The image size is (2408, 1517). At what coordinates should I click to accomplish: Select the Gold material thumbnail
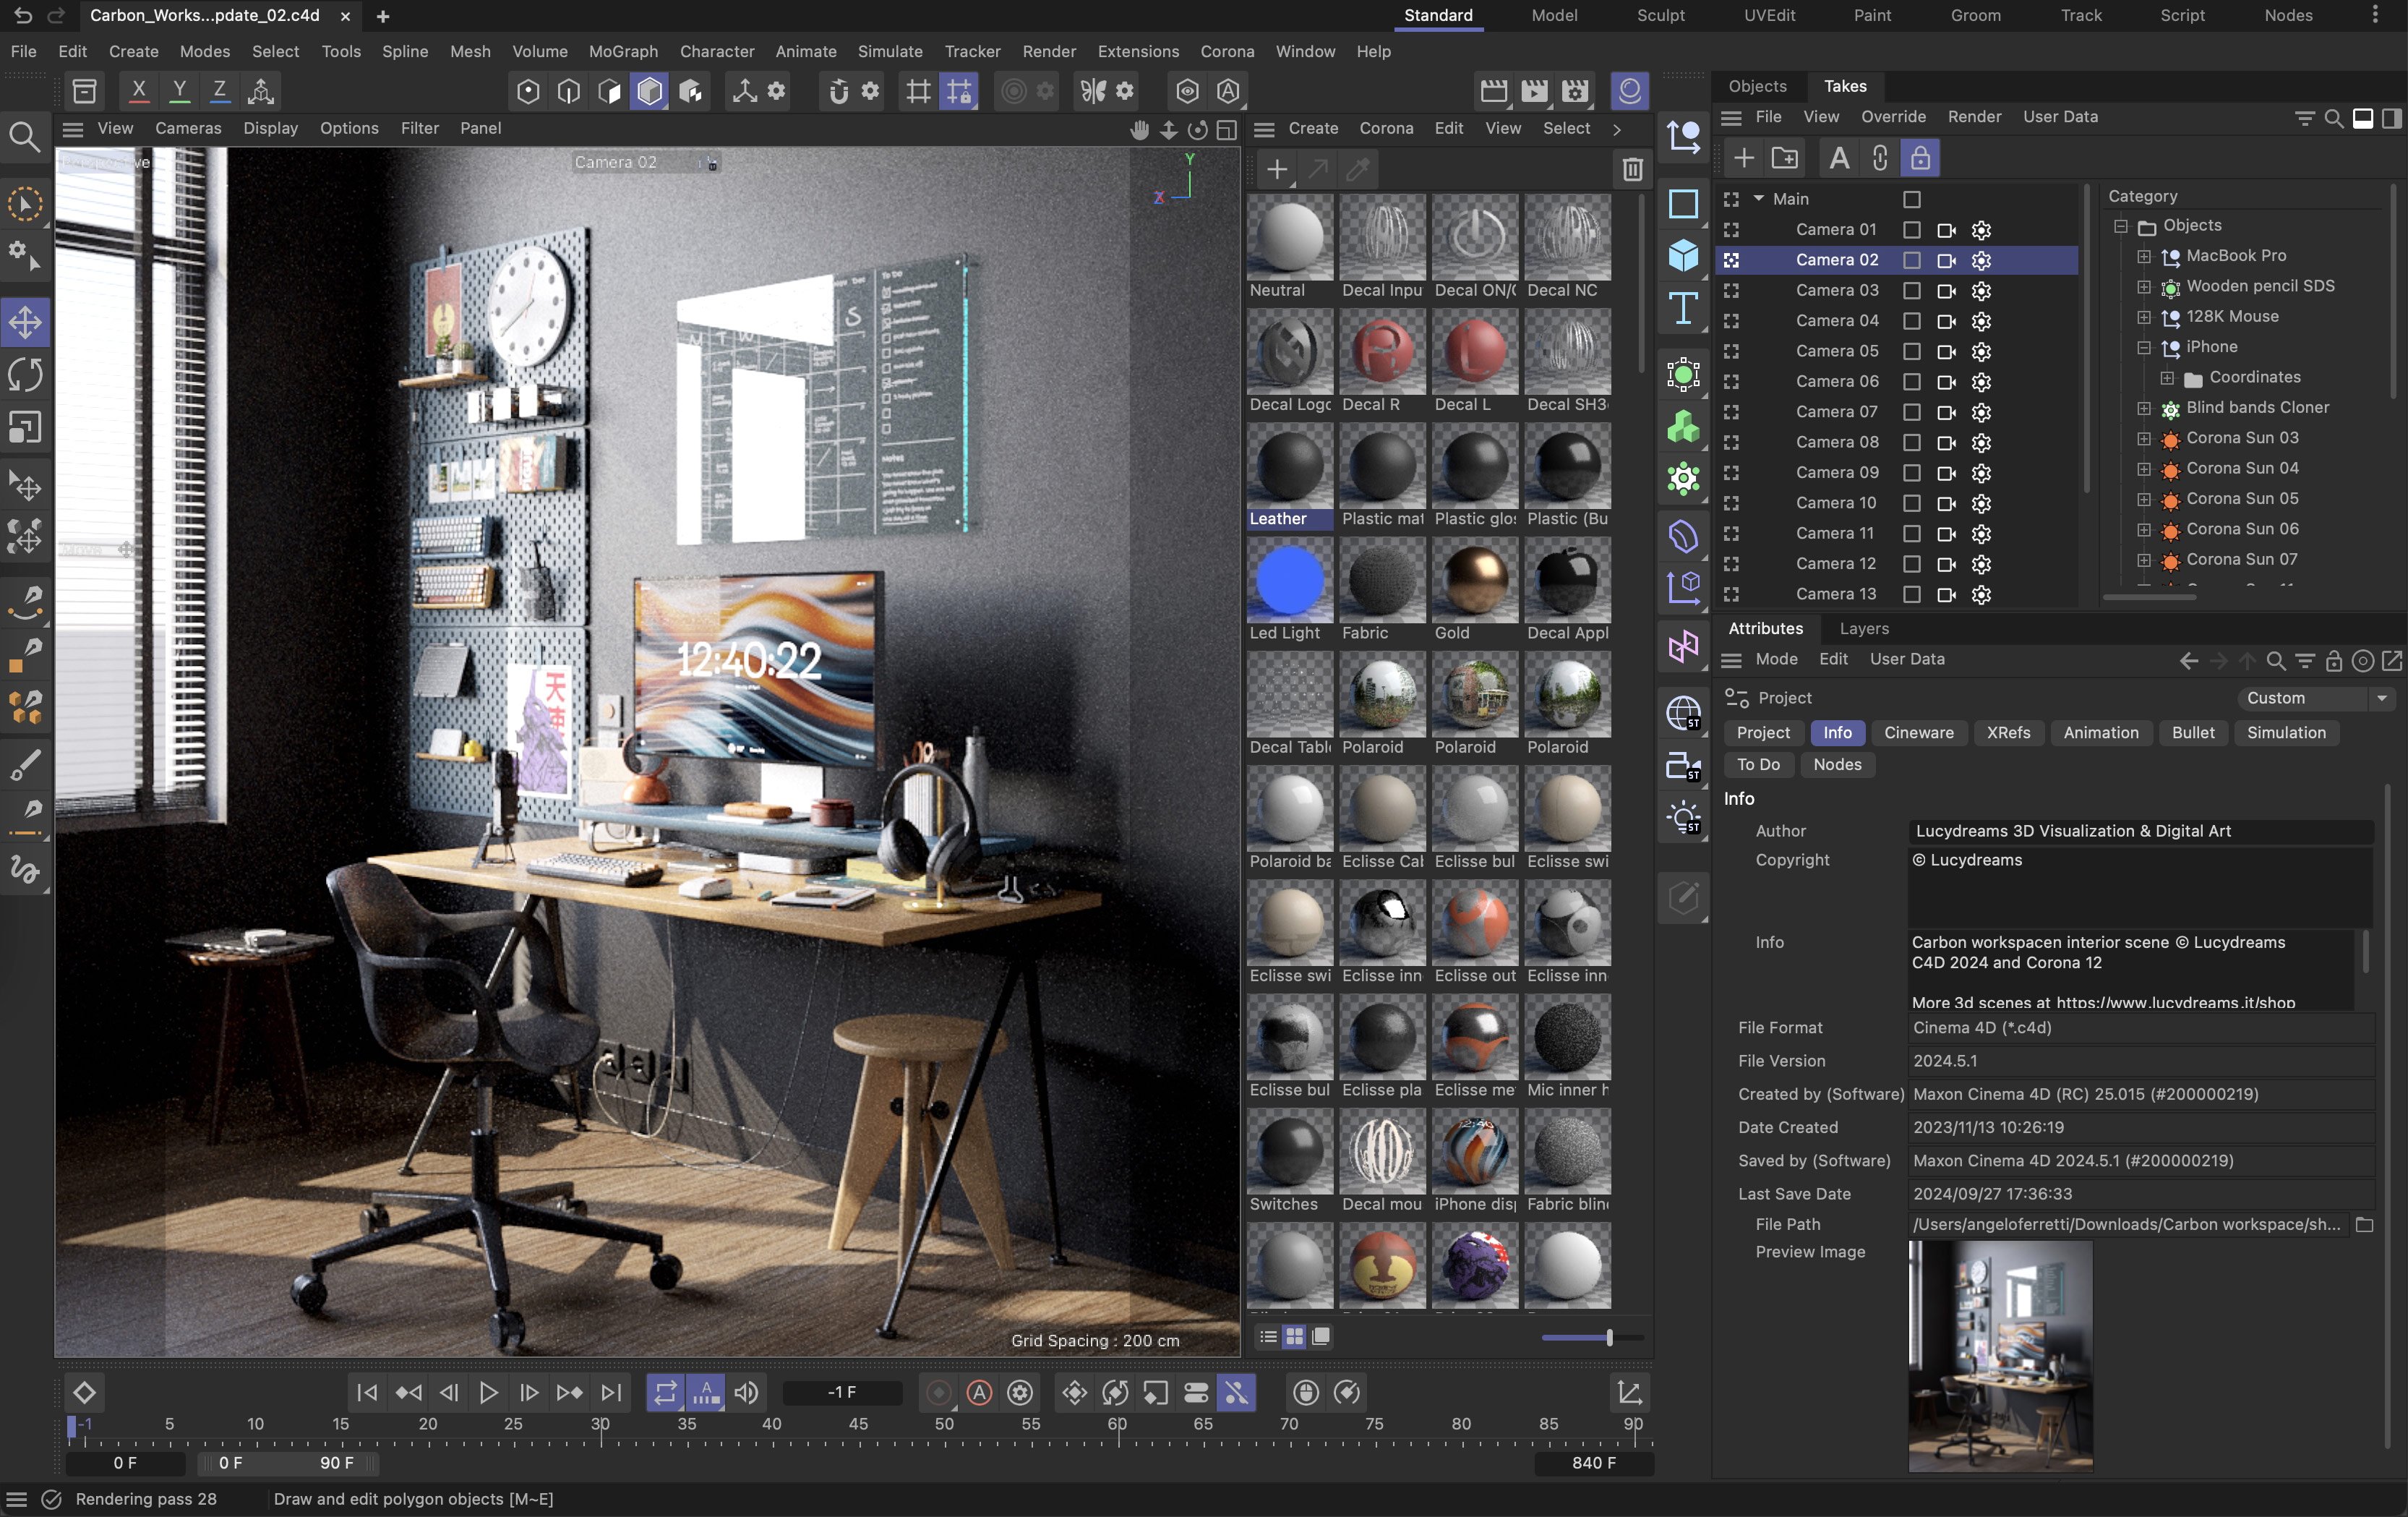pyautogui.click(x=1474, y=581)
